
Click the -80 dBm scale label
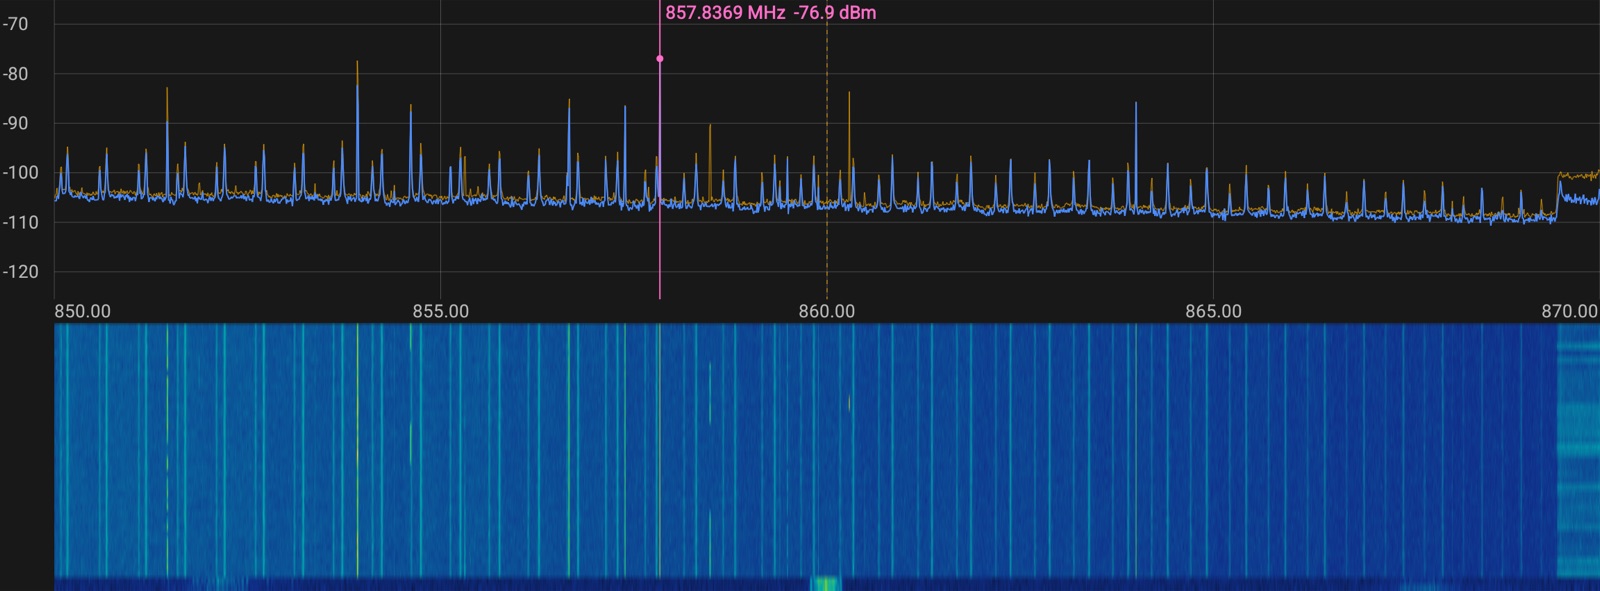click(15, 74)
